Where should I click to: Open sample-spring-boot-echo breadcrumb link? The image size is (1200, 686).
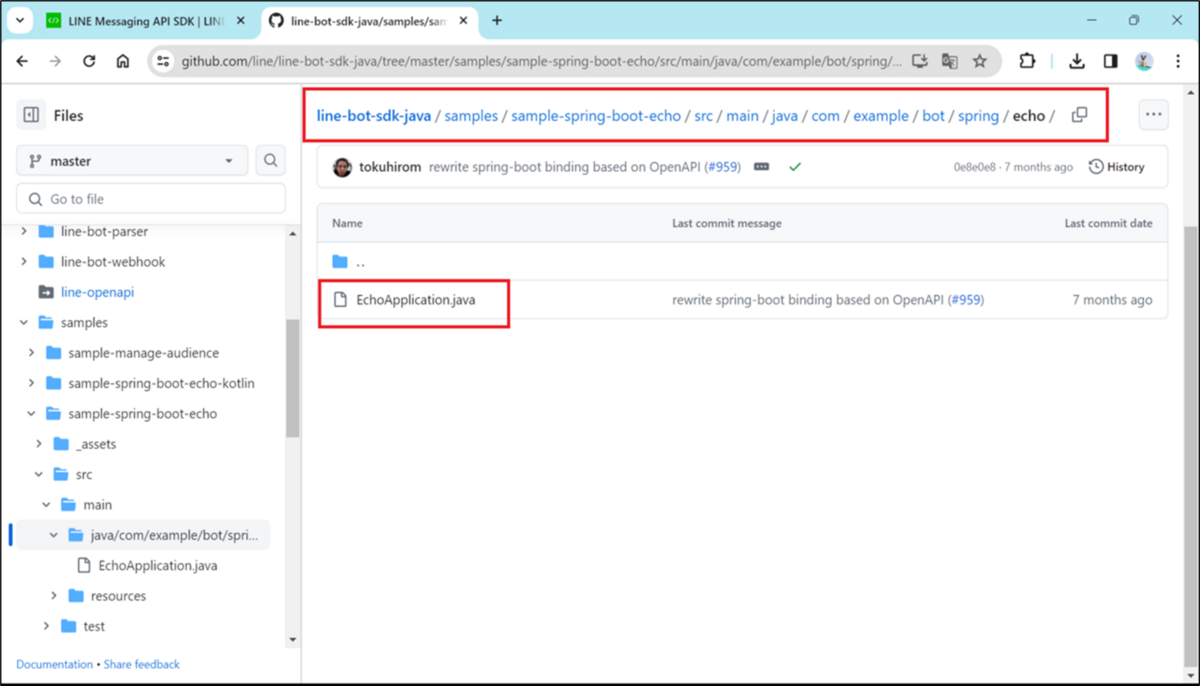click(x=596, y=116)
